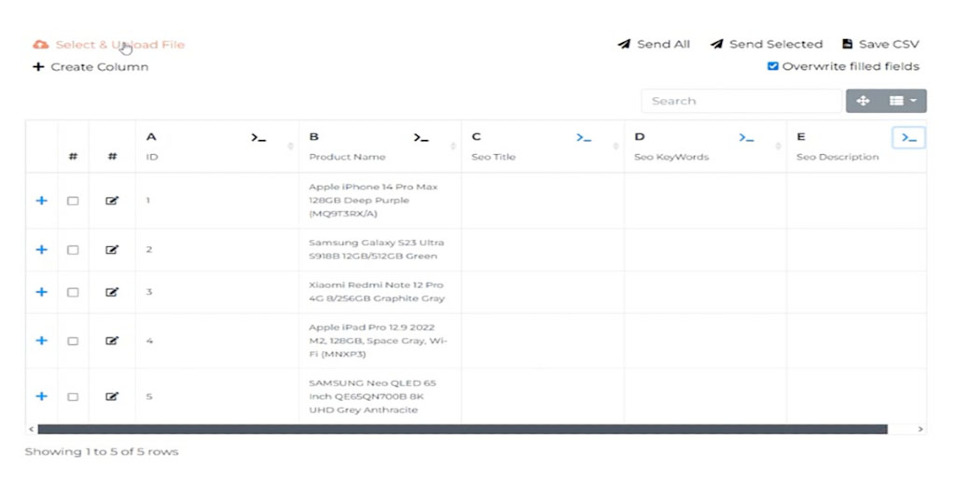Click Send Selected
Image resolution: width=955 pixels, height=500 pixels.
[x=766, y=44]
